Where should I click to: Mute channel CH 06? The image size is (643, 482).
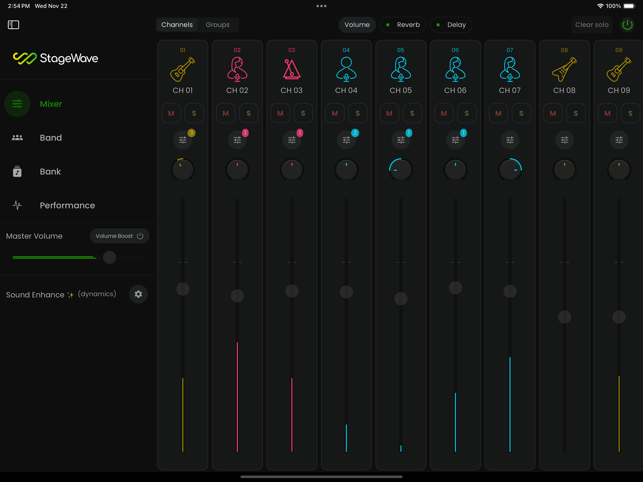(x=444, y=113)
